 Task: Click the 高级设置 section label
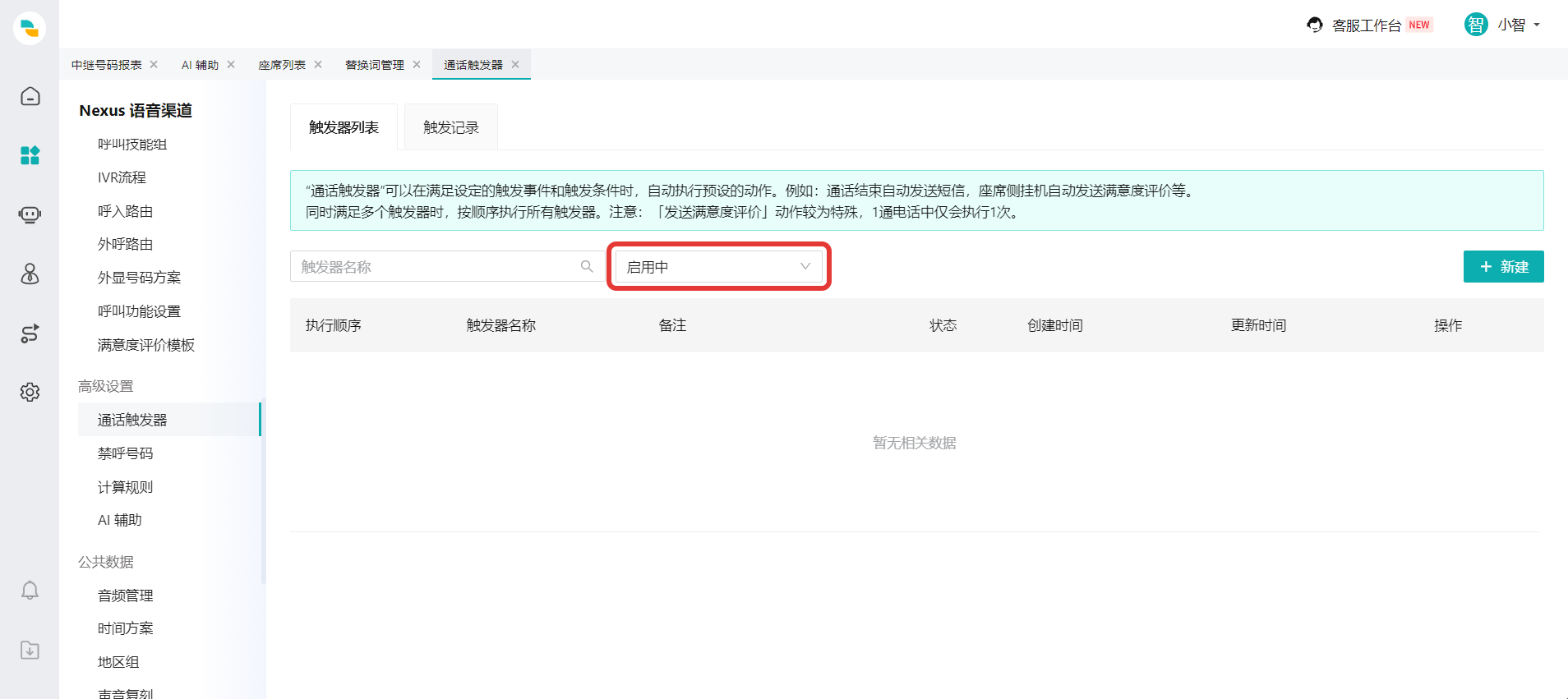pos(106,386)
